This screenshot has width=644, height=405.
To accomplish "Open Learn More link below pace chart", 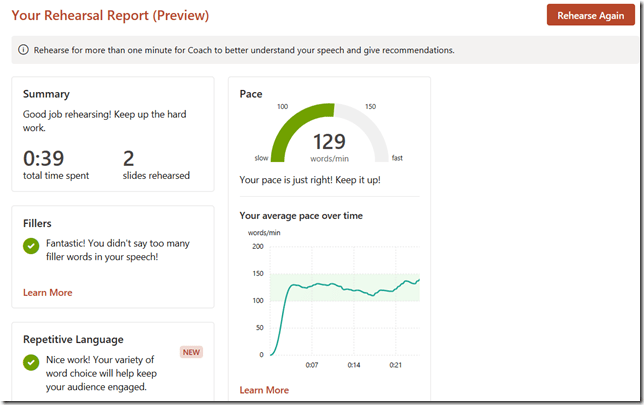I will [264, 390].
